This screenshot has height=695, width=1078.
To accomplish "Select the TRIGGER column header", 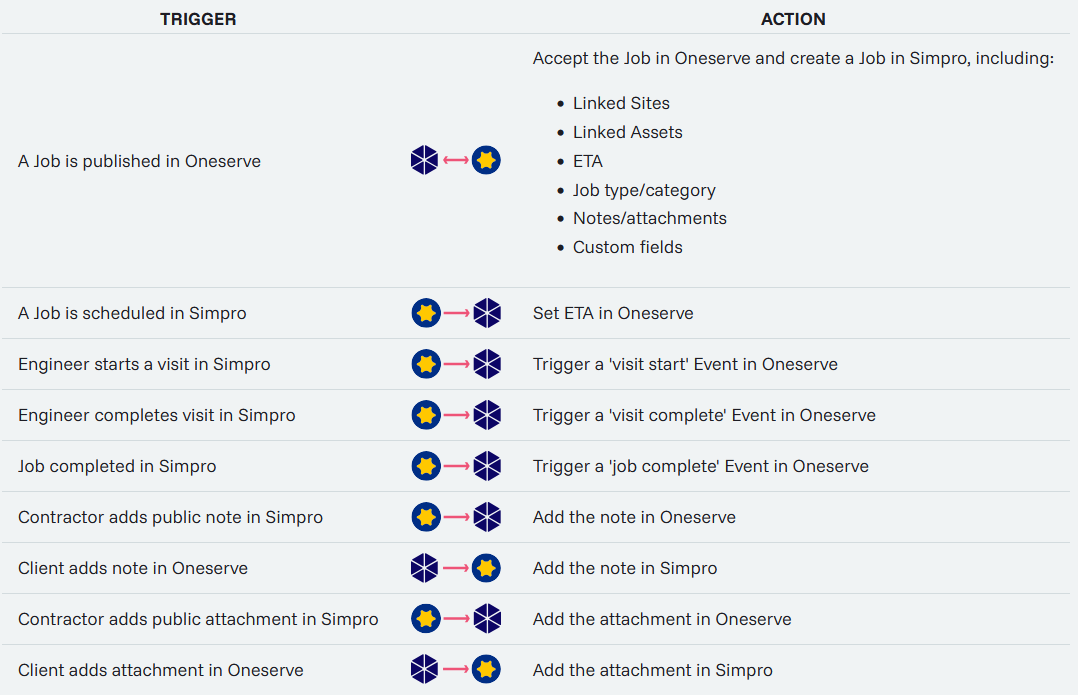I will 198,19.
